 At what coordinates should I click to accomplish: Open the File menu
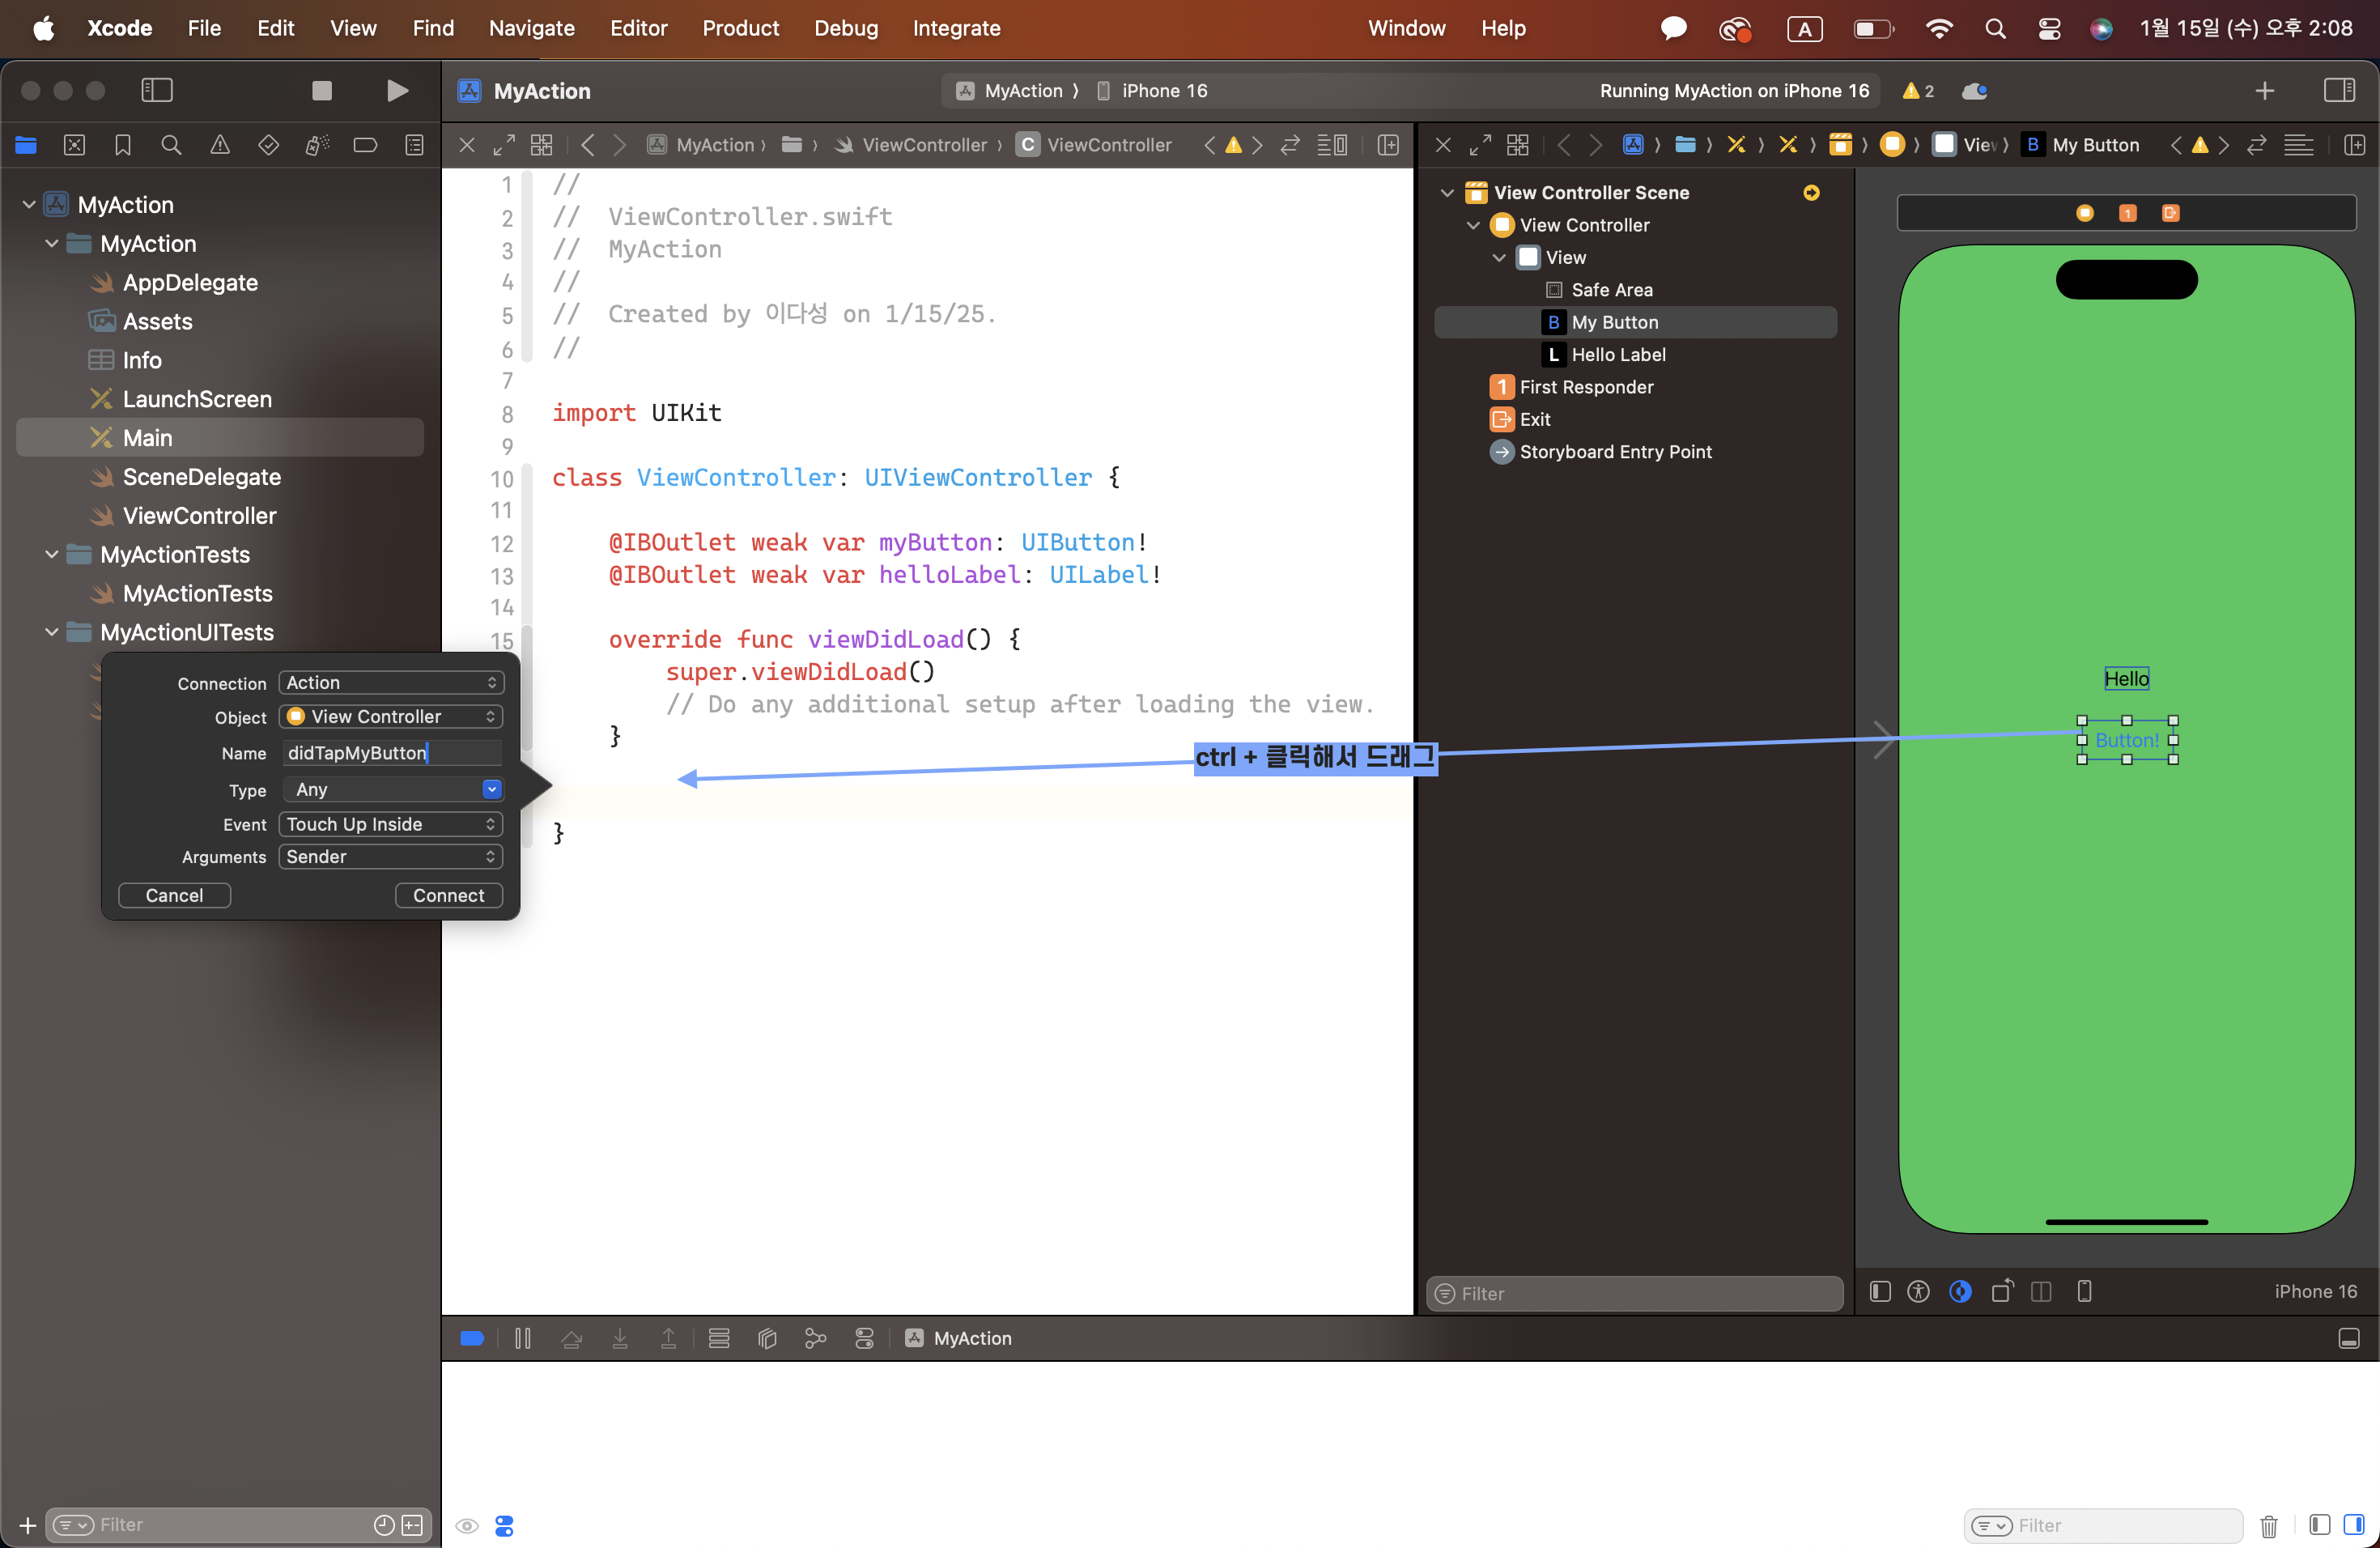204,28
